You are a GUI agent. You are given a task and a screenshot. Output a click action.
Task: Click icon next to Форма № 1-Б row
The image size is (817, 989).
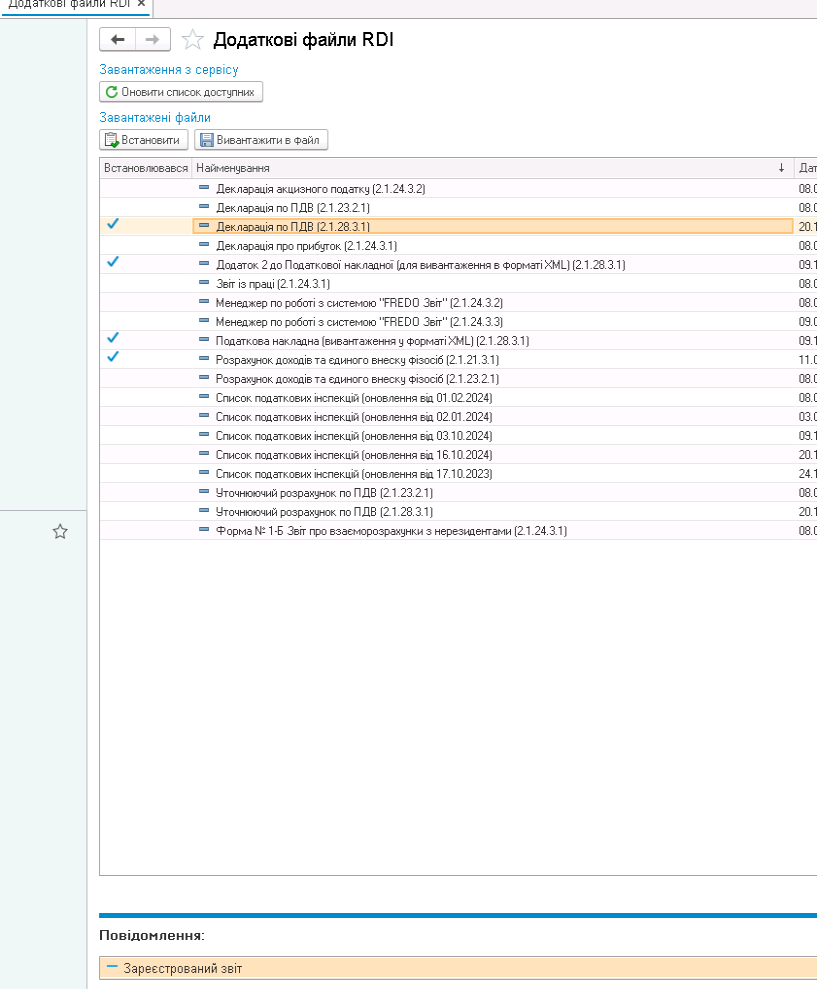[x=204, y=530]
